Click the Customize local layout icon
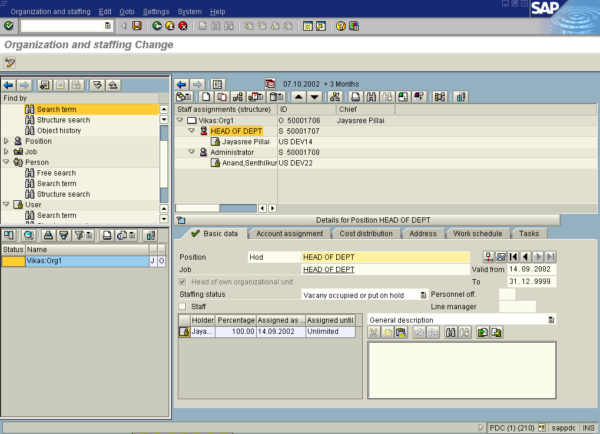Image resolution: width=600 pixels, height=434 pixels. [354, 26]
